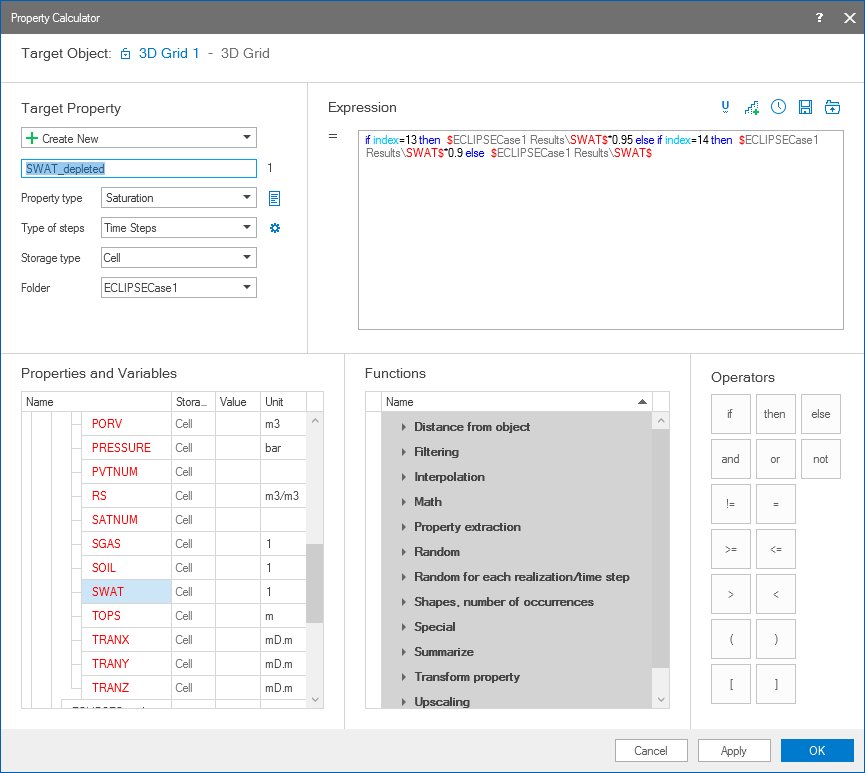Open the Folder dropdown showing ECLIPSECase1

click(x=179, y=288)
